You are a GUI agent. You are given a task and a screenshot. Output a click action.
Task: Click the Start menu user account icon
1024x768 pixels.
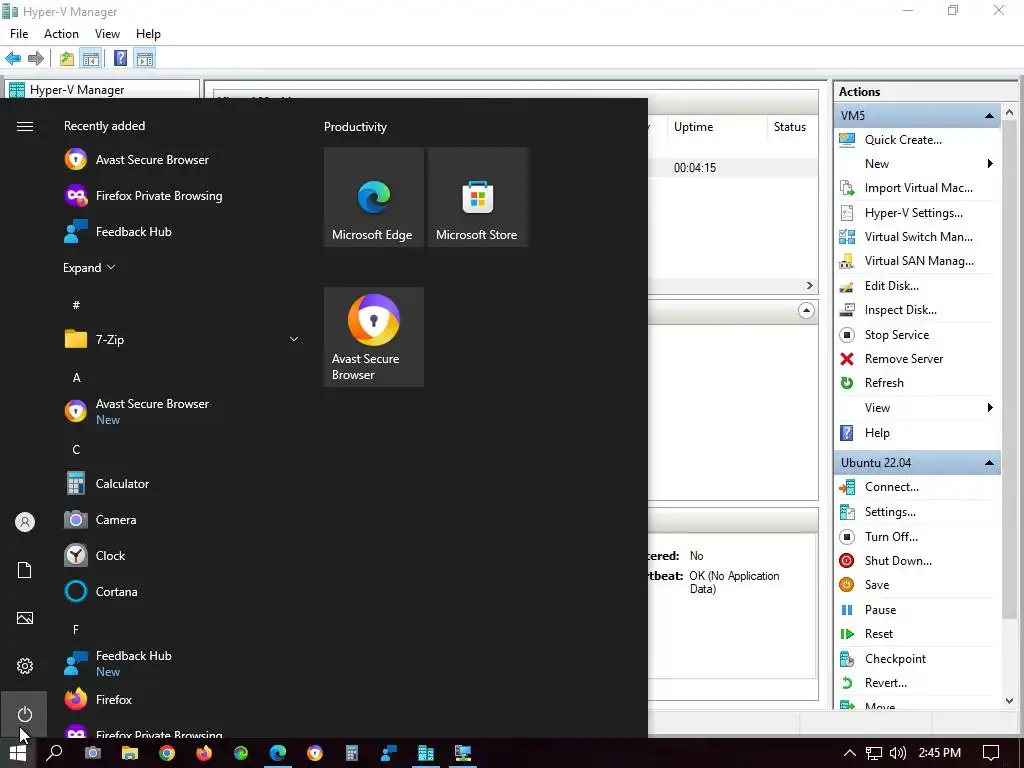pyautogui.click(x=25, y=522)
